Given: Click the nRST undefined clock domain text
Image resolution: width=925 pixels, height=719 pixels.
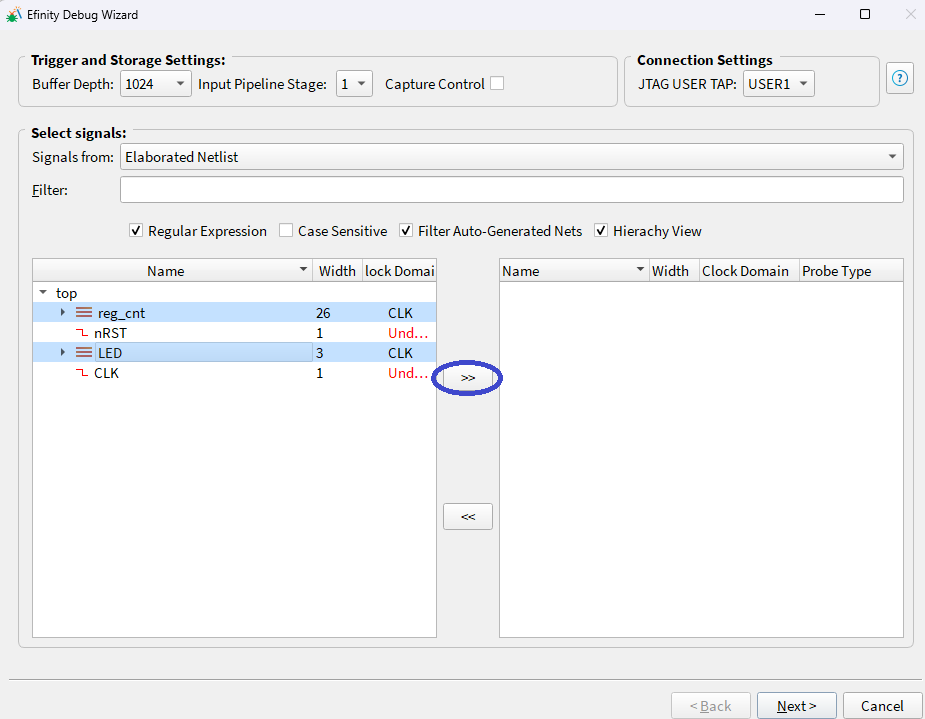Looking at the screenshot, I should [408, 333].
